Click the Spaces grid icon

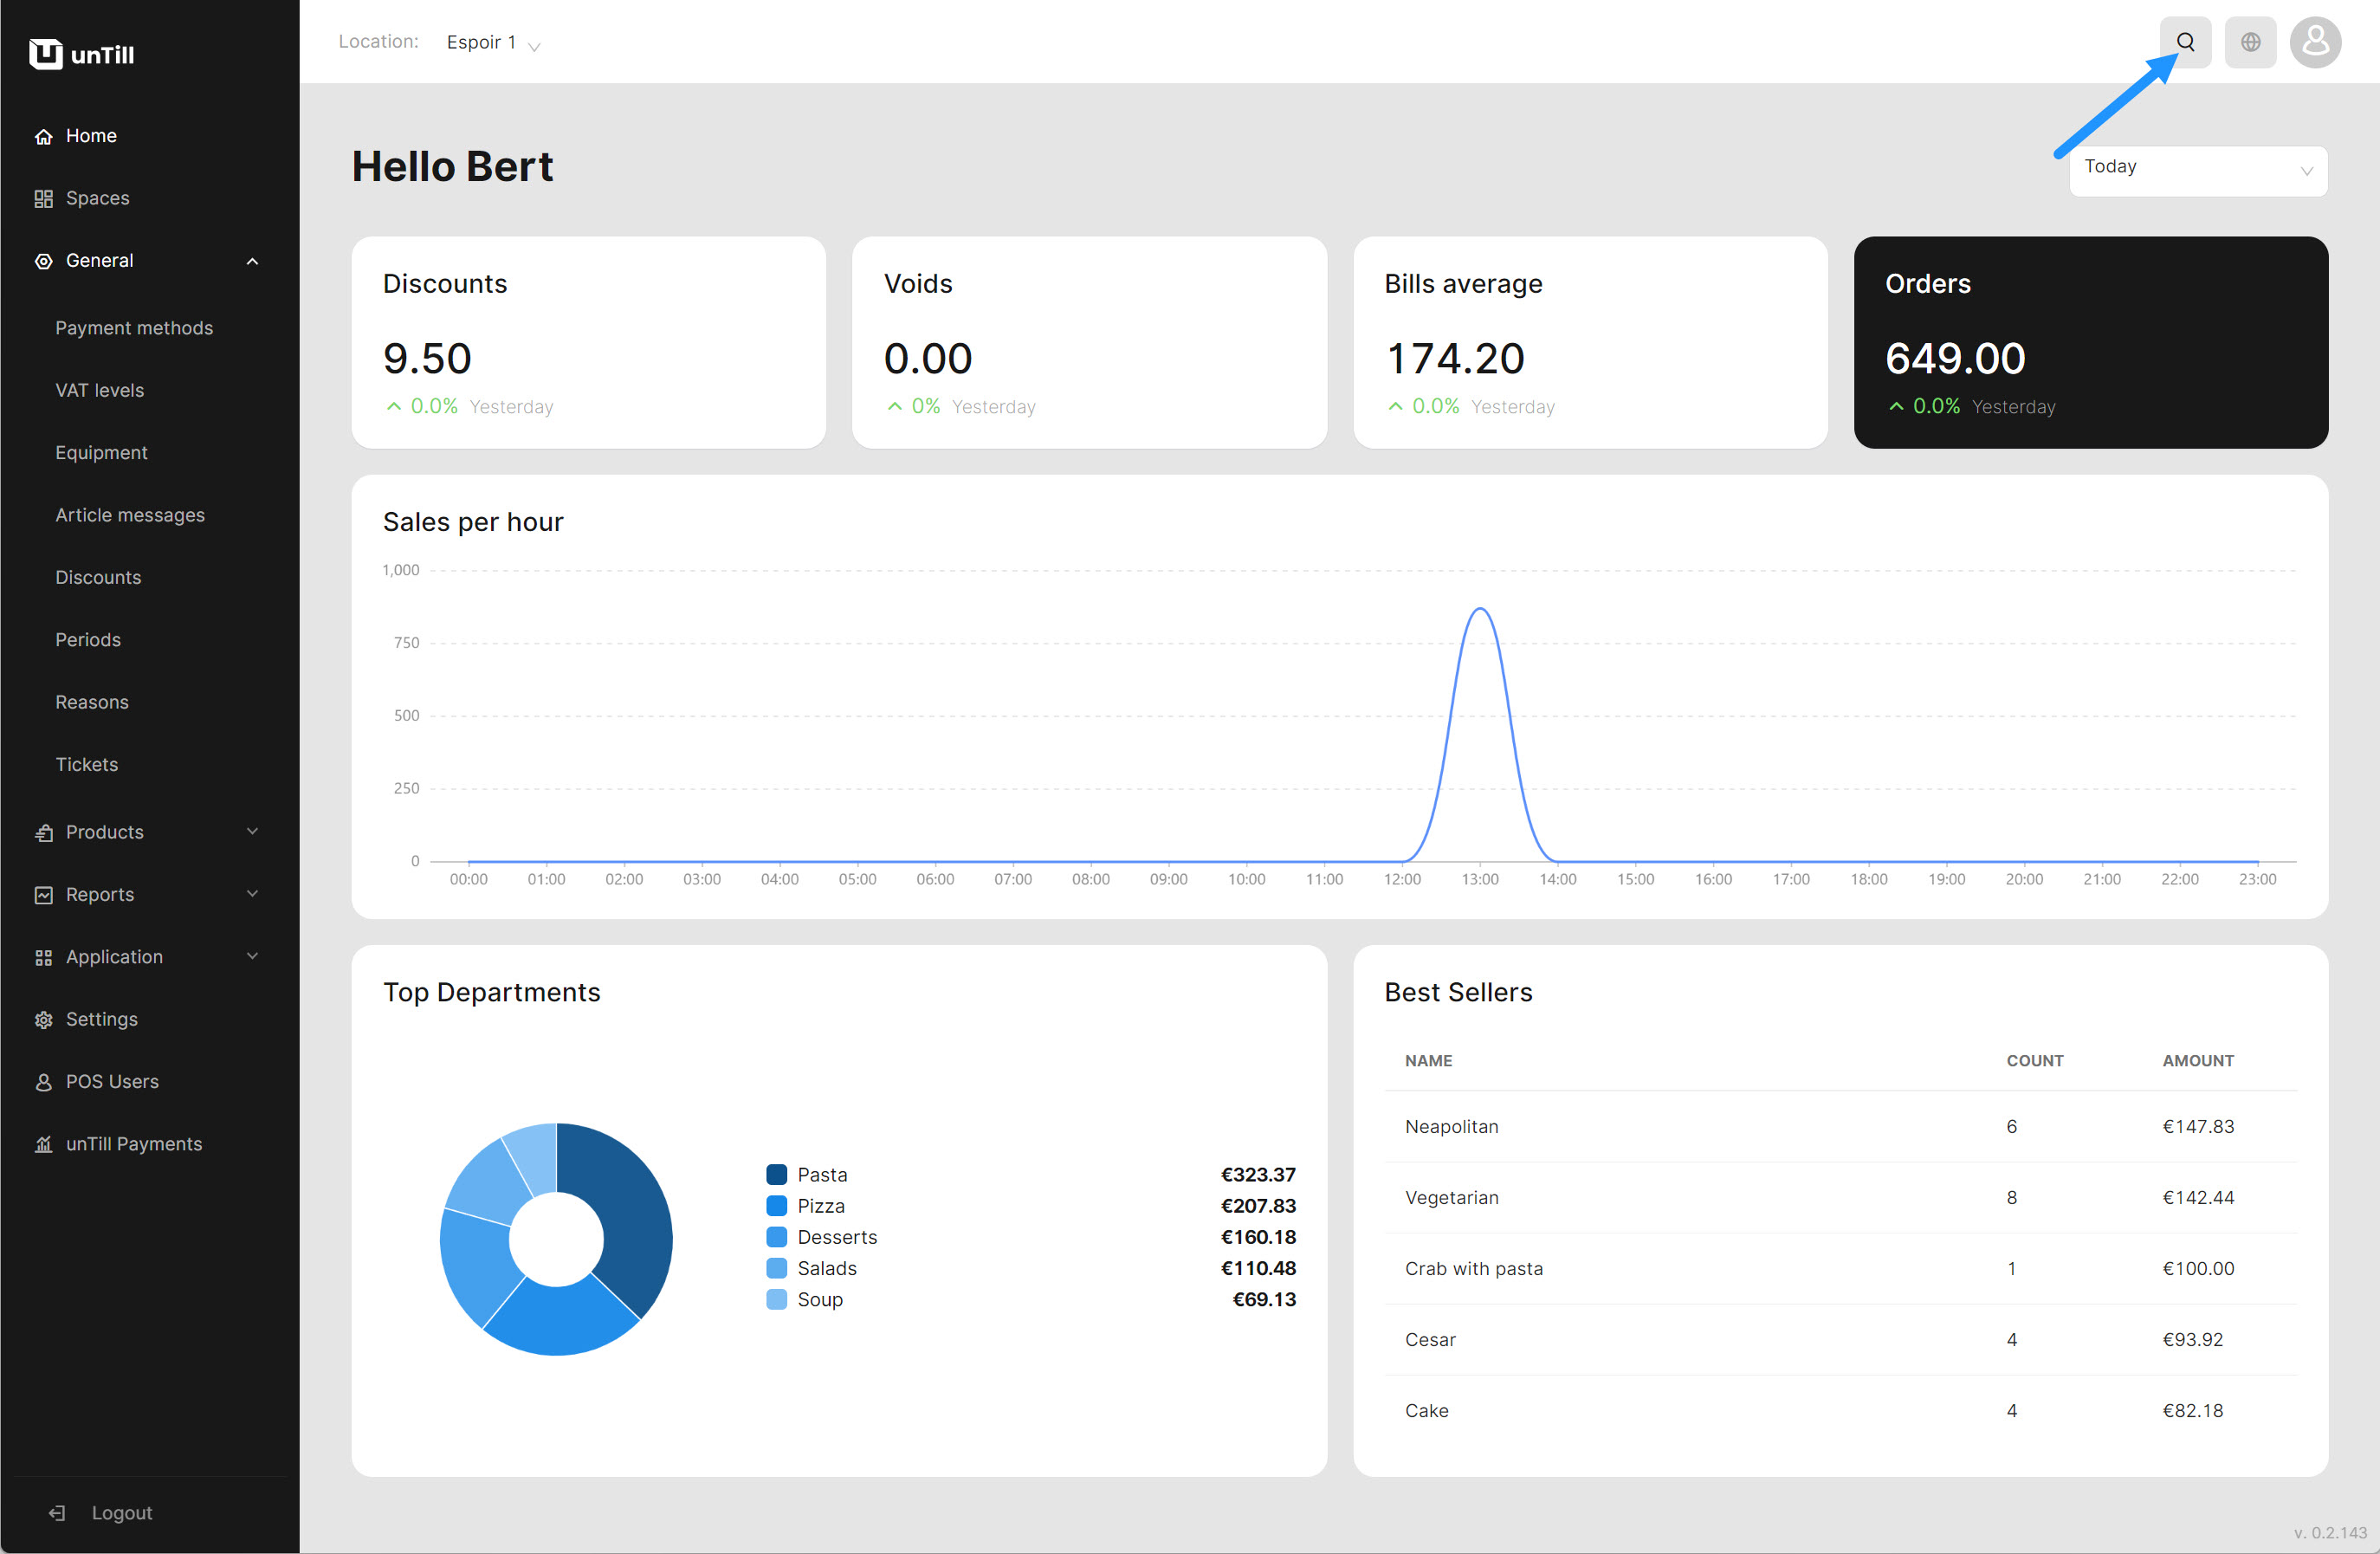point(43,199)
